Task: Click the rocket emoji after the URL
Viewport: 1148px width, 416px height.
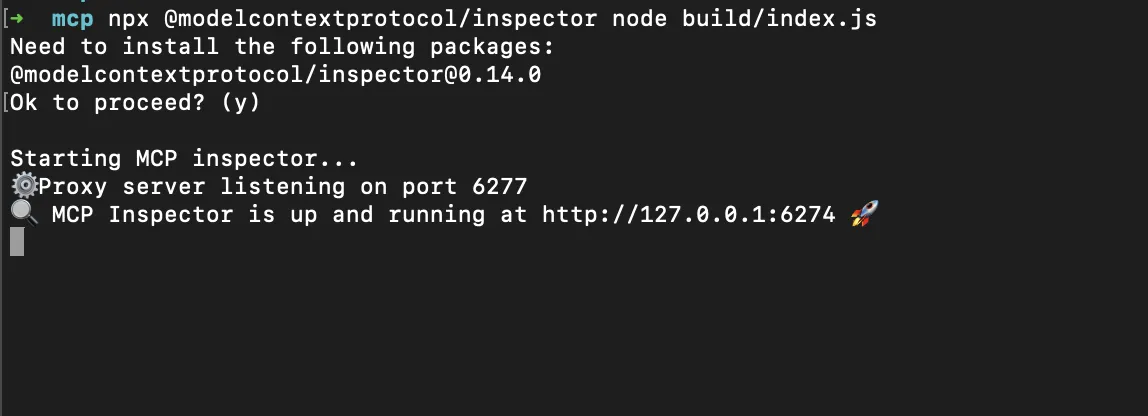Action: coord(864,214)
